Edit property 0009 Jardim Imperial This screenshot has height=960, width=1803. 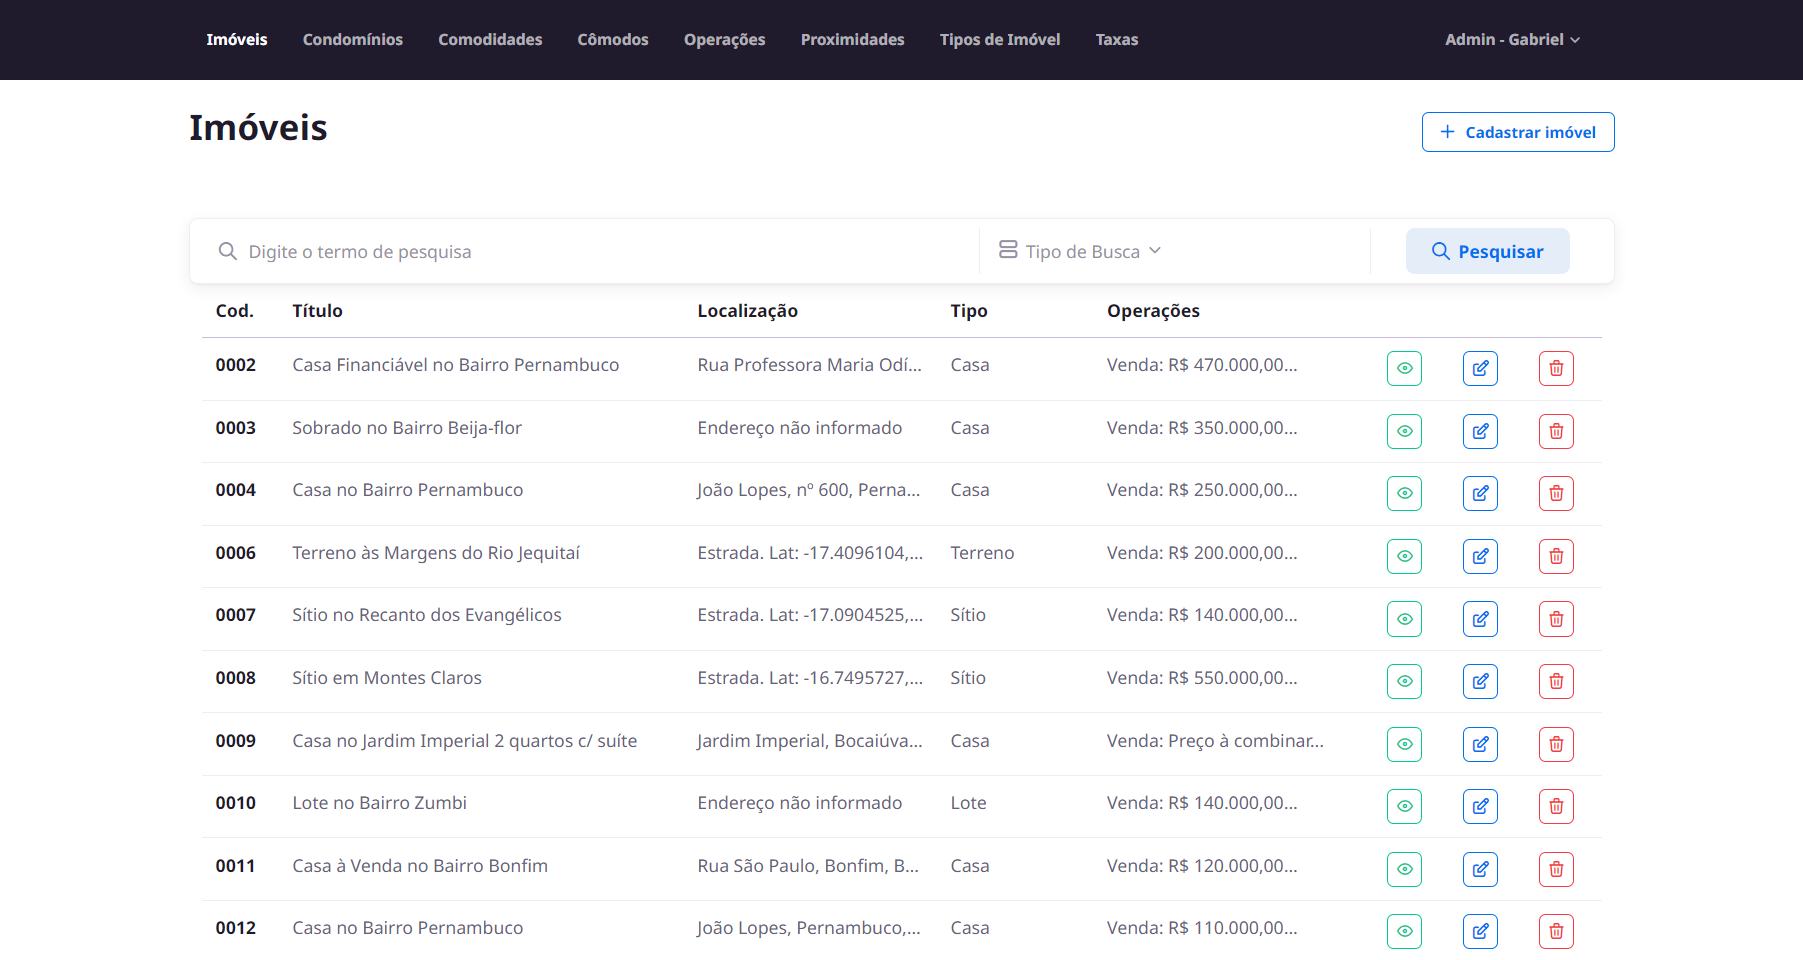(x=1480, y=744)
